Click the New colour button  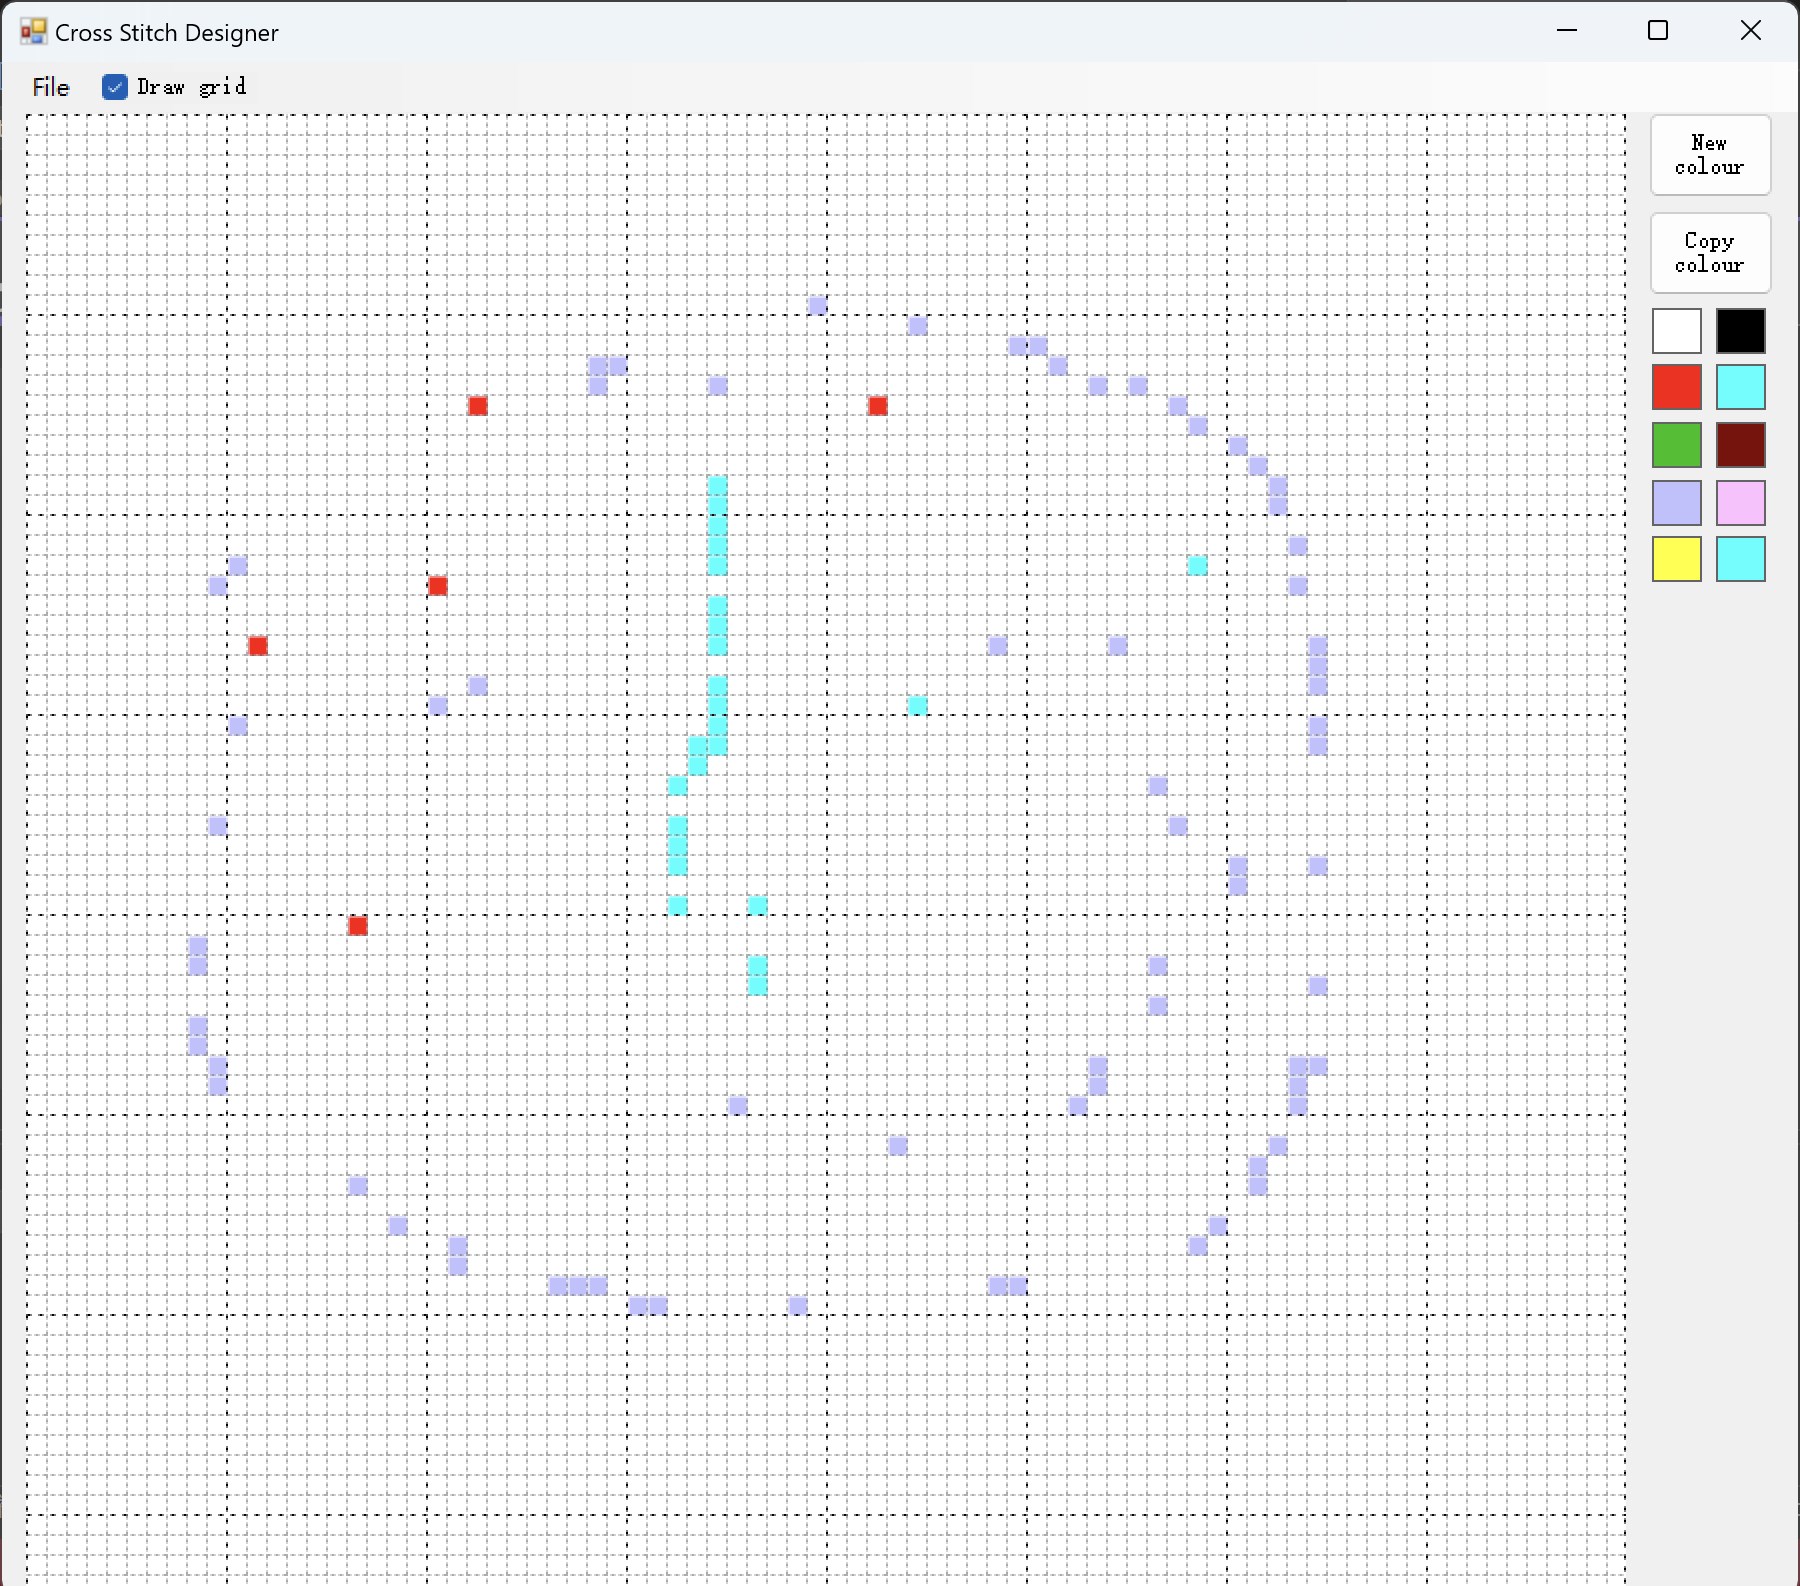(x=1710, y=155)
